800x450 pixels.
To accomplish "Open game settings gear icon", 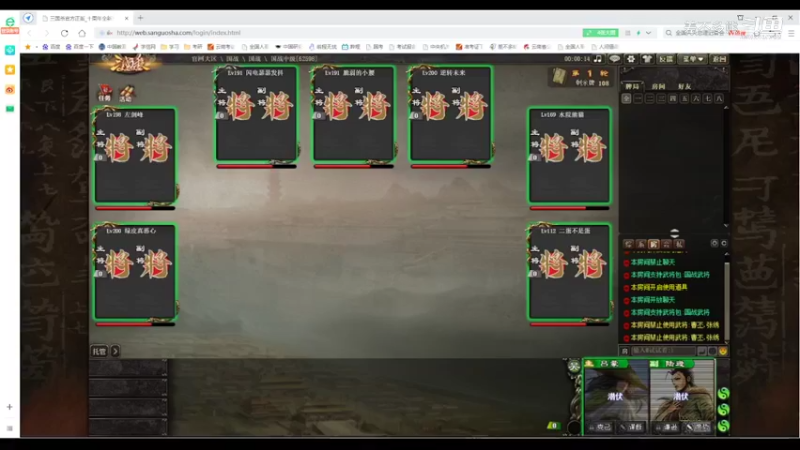I will [x=631, y=59].
